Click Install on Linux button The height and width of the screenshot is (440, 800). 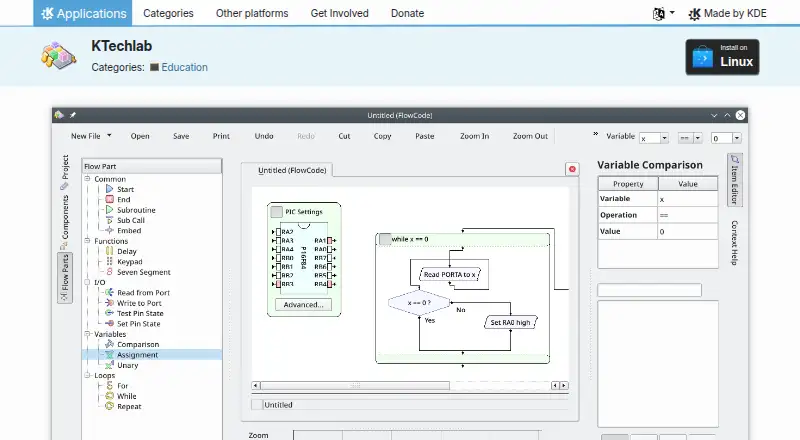click(x=722, y=57)
